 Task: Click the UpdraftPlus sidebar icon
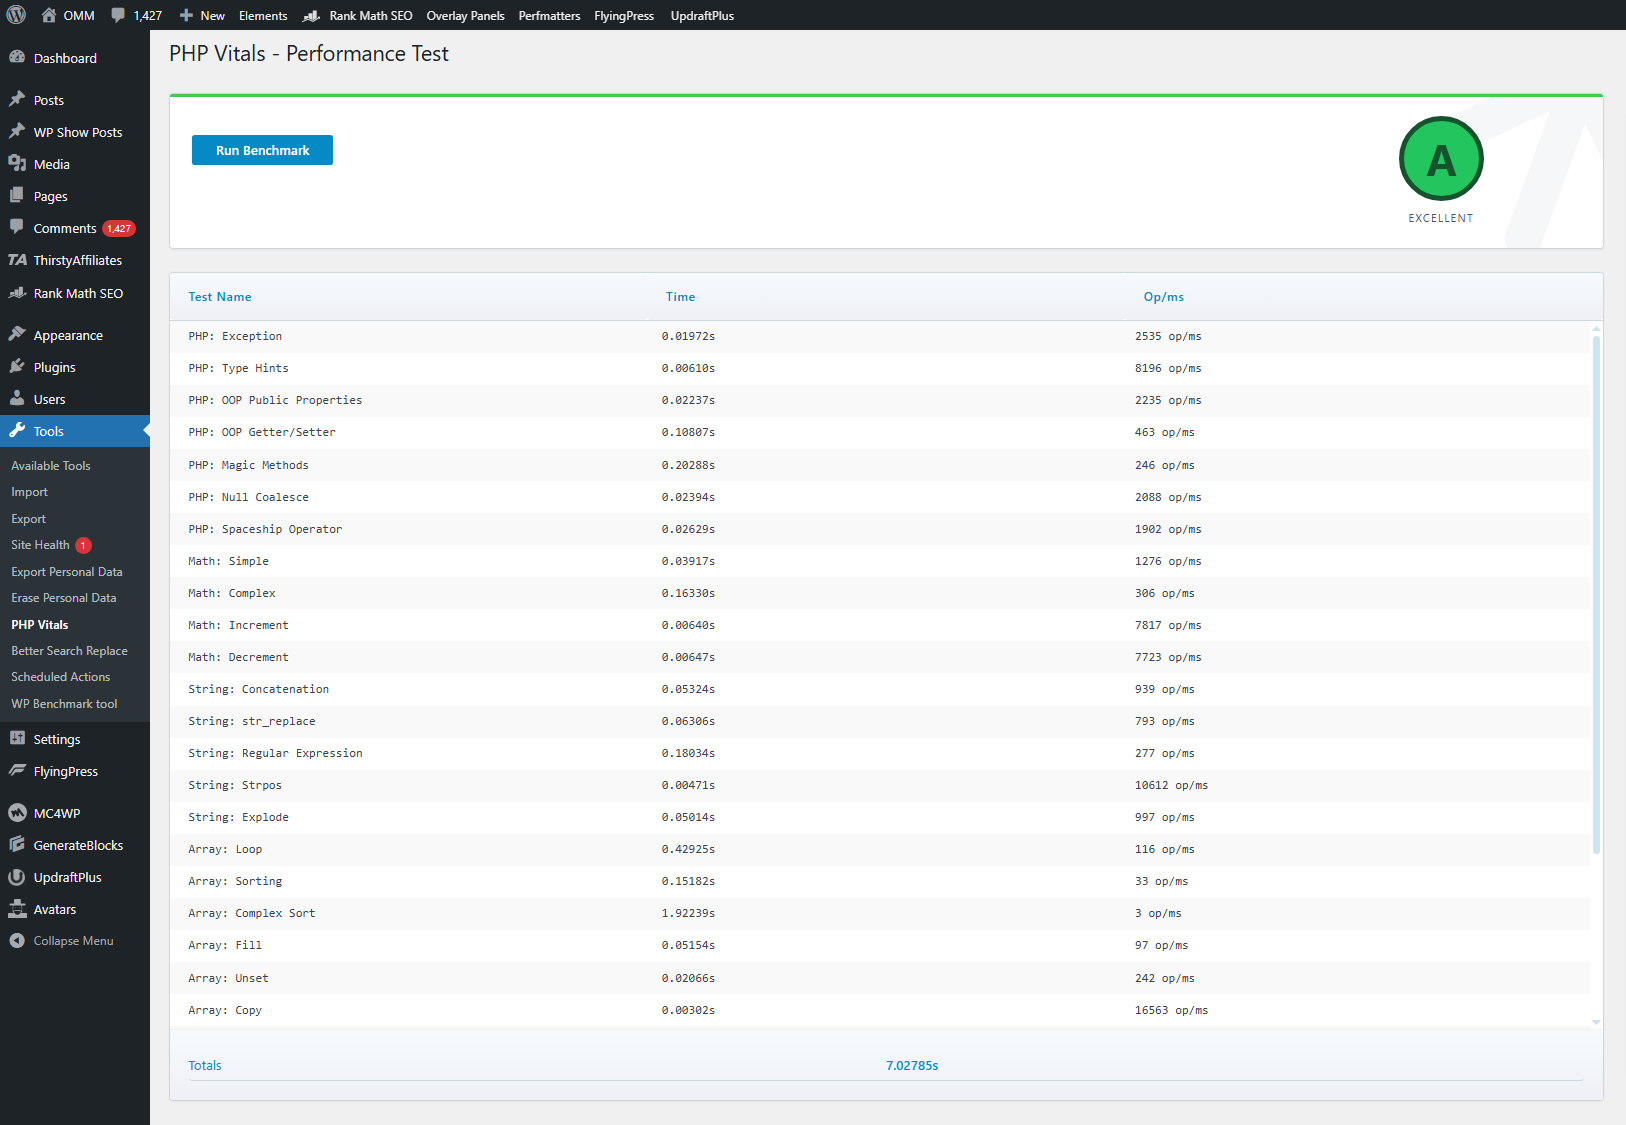coord(18,877)
